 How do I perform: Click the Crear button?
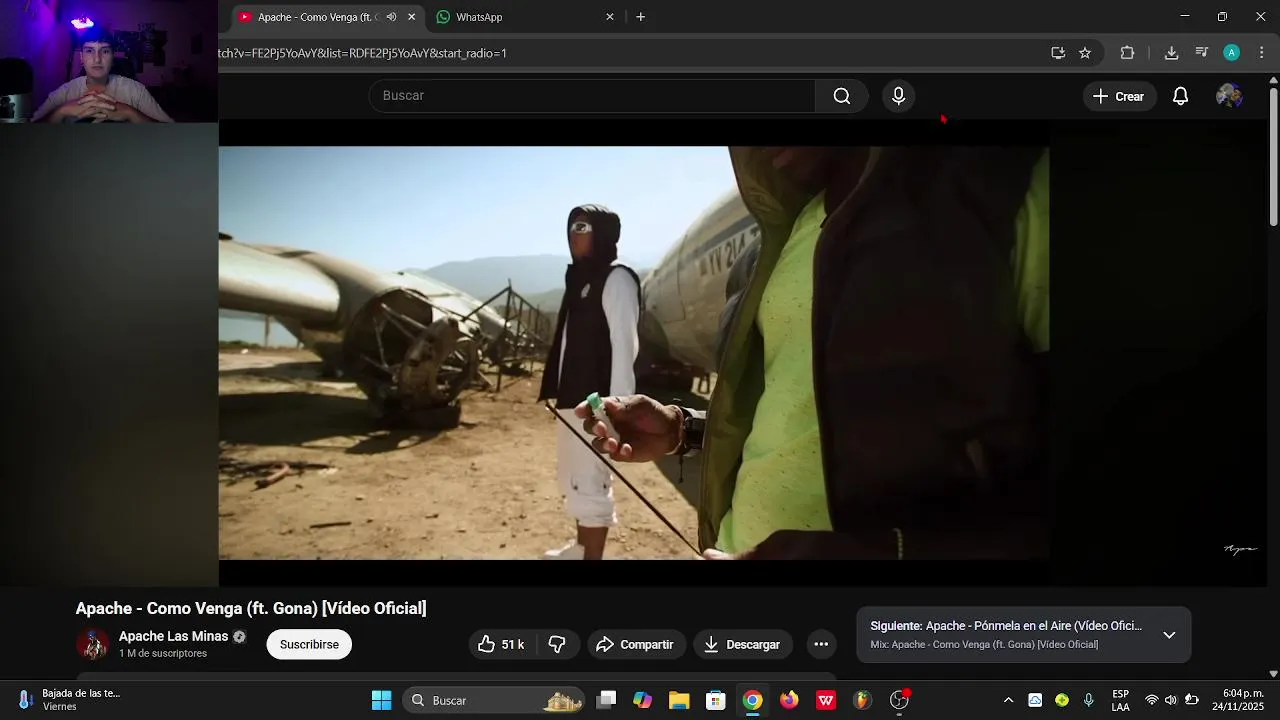(x=1119, y=96)
